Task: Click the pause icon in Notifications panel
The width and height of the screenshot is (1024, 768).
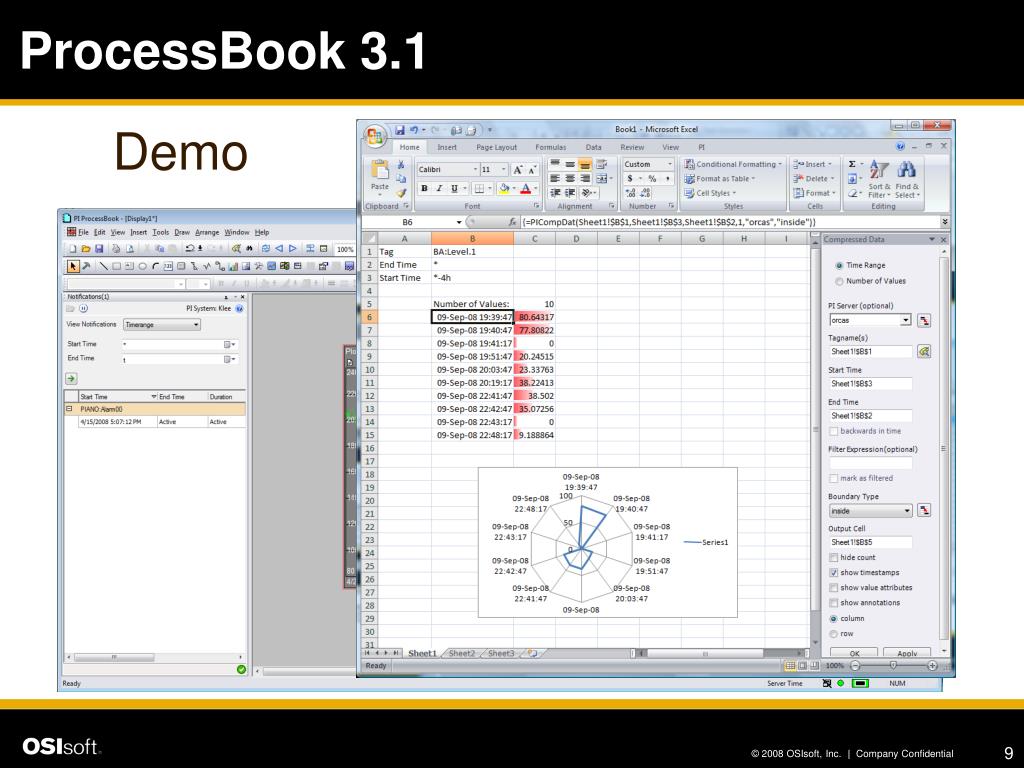Action: tap(84, 309)
